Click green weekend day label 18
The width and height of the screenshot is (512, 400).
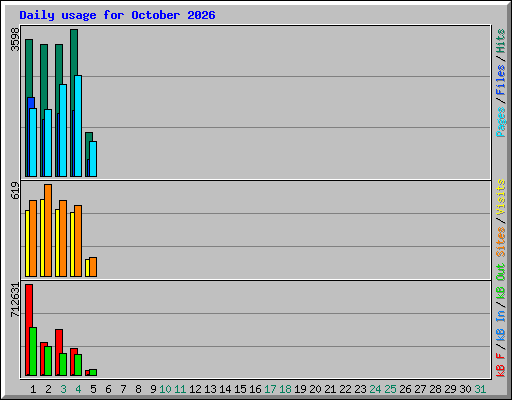click(x=285, y=389)
